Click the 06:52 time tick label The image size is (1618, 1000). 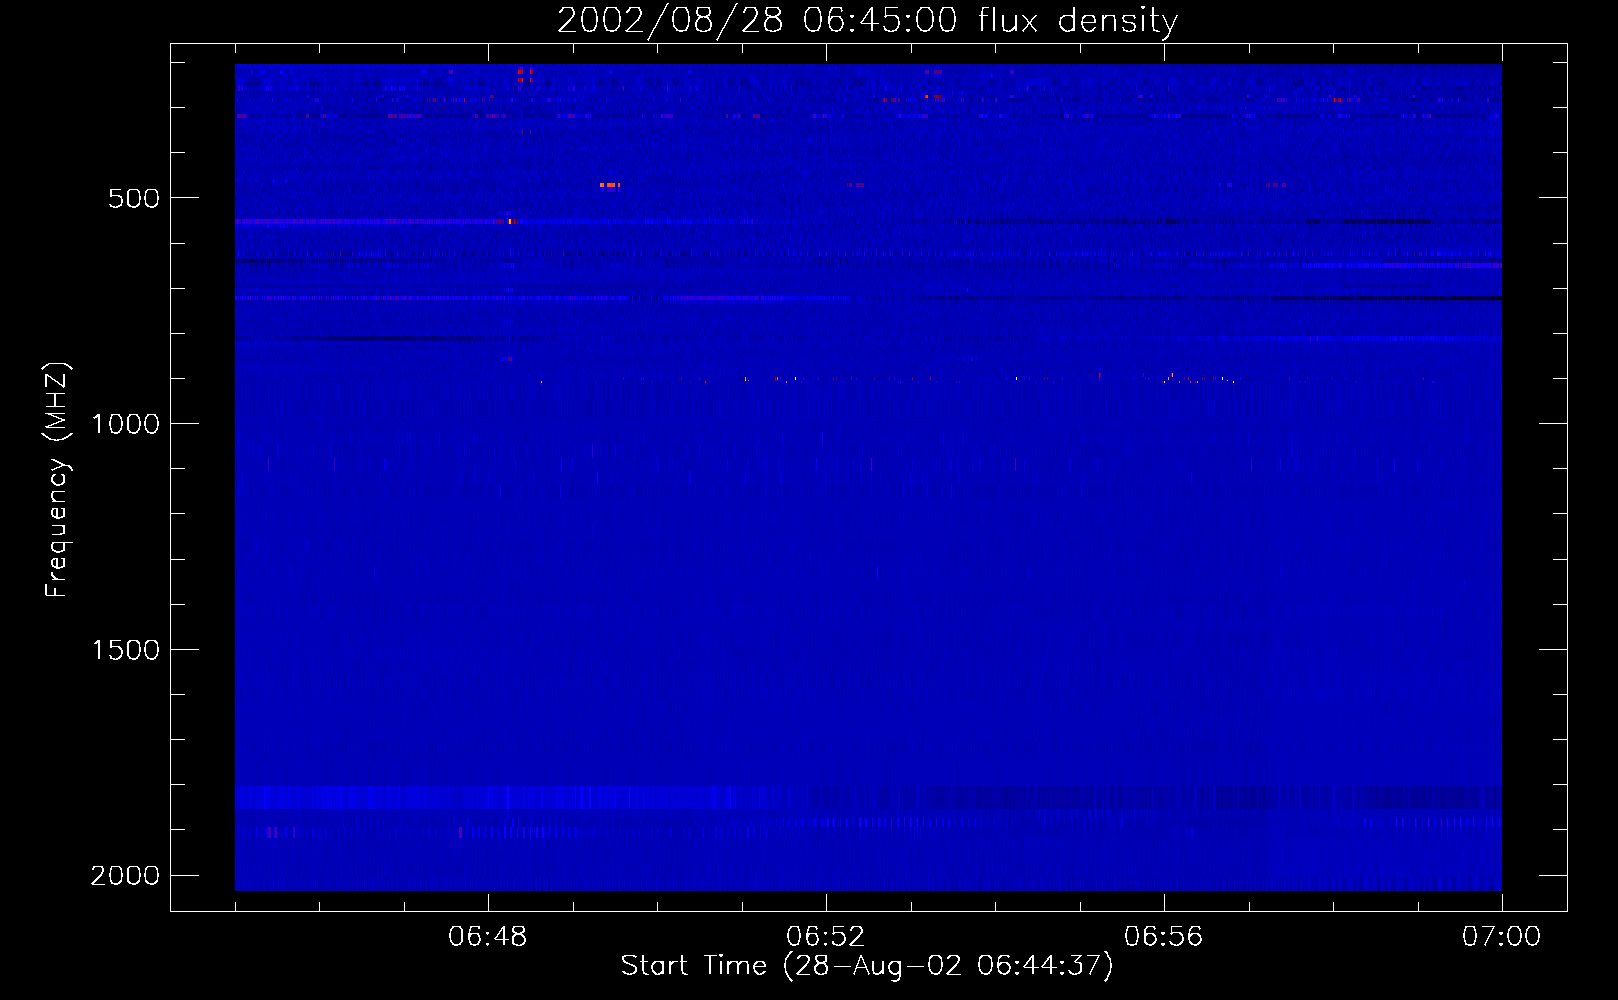(826, 937)
